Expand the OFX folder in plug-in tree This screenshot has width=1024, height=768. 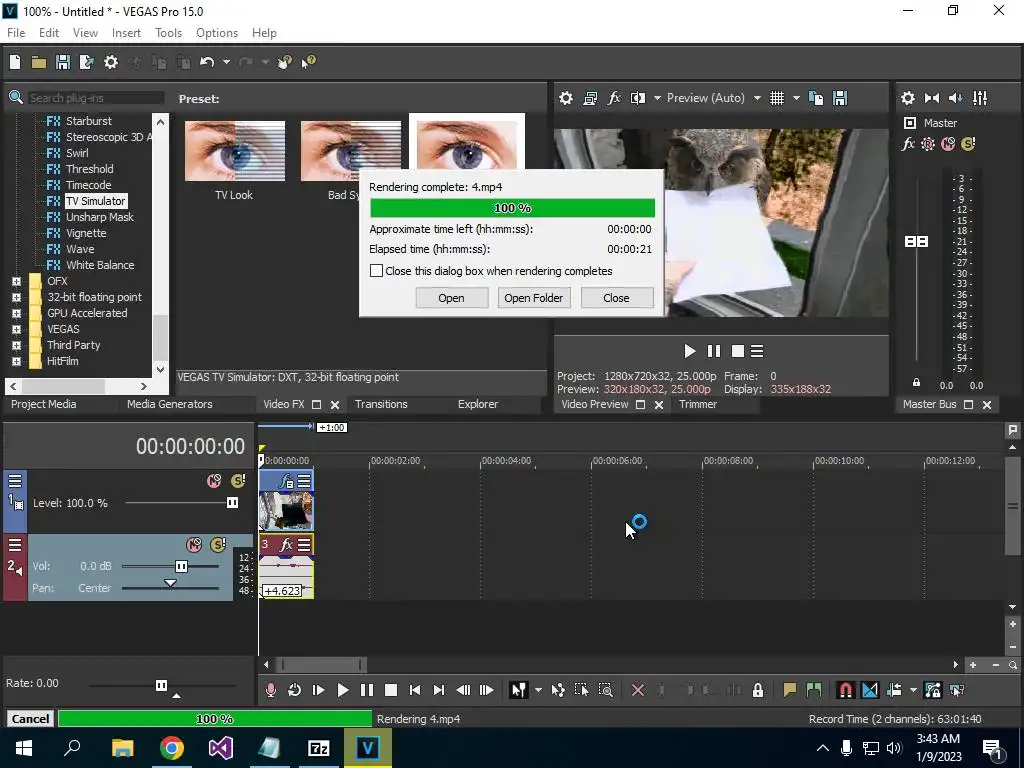pyautogui.click(x=16, y=281)
